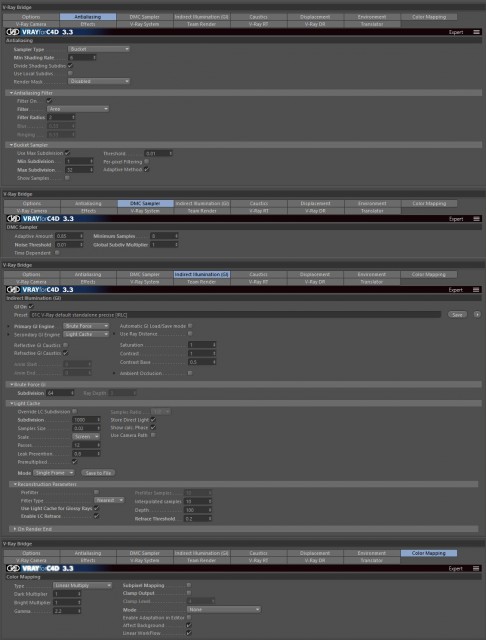This screenshot has width=486, height=640.
Task: Open the Color Mapping Mode dropdown showing None
Action: [x=224, y=609]
